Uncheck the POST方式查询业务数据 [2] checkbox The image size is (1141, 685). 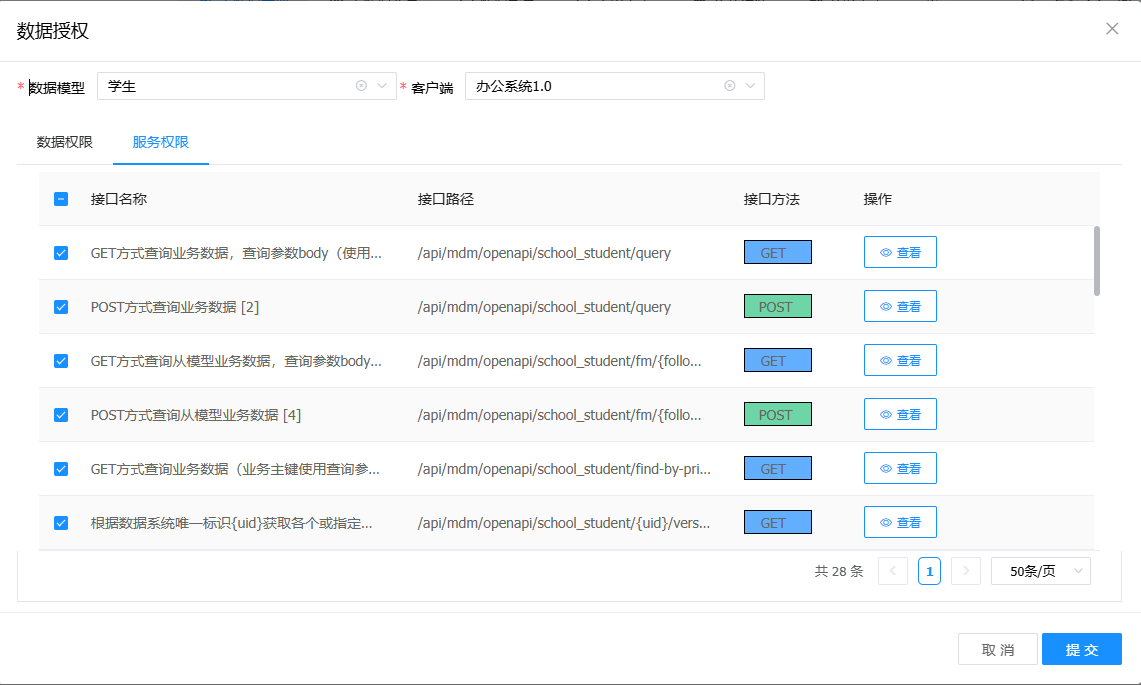(61, 307)
